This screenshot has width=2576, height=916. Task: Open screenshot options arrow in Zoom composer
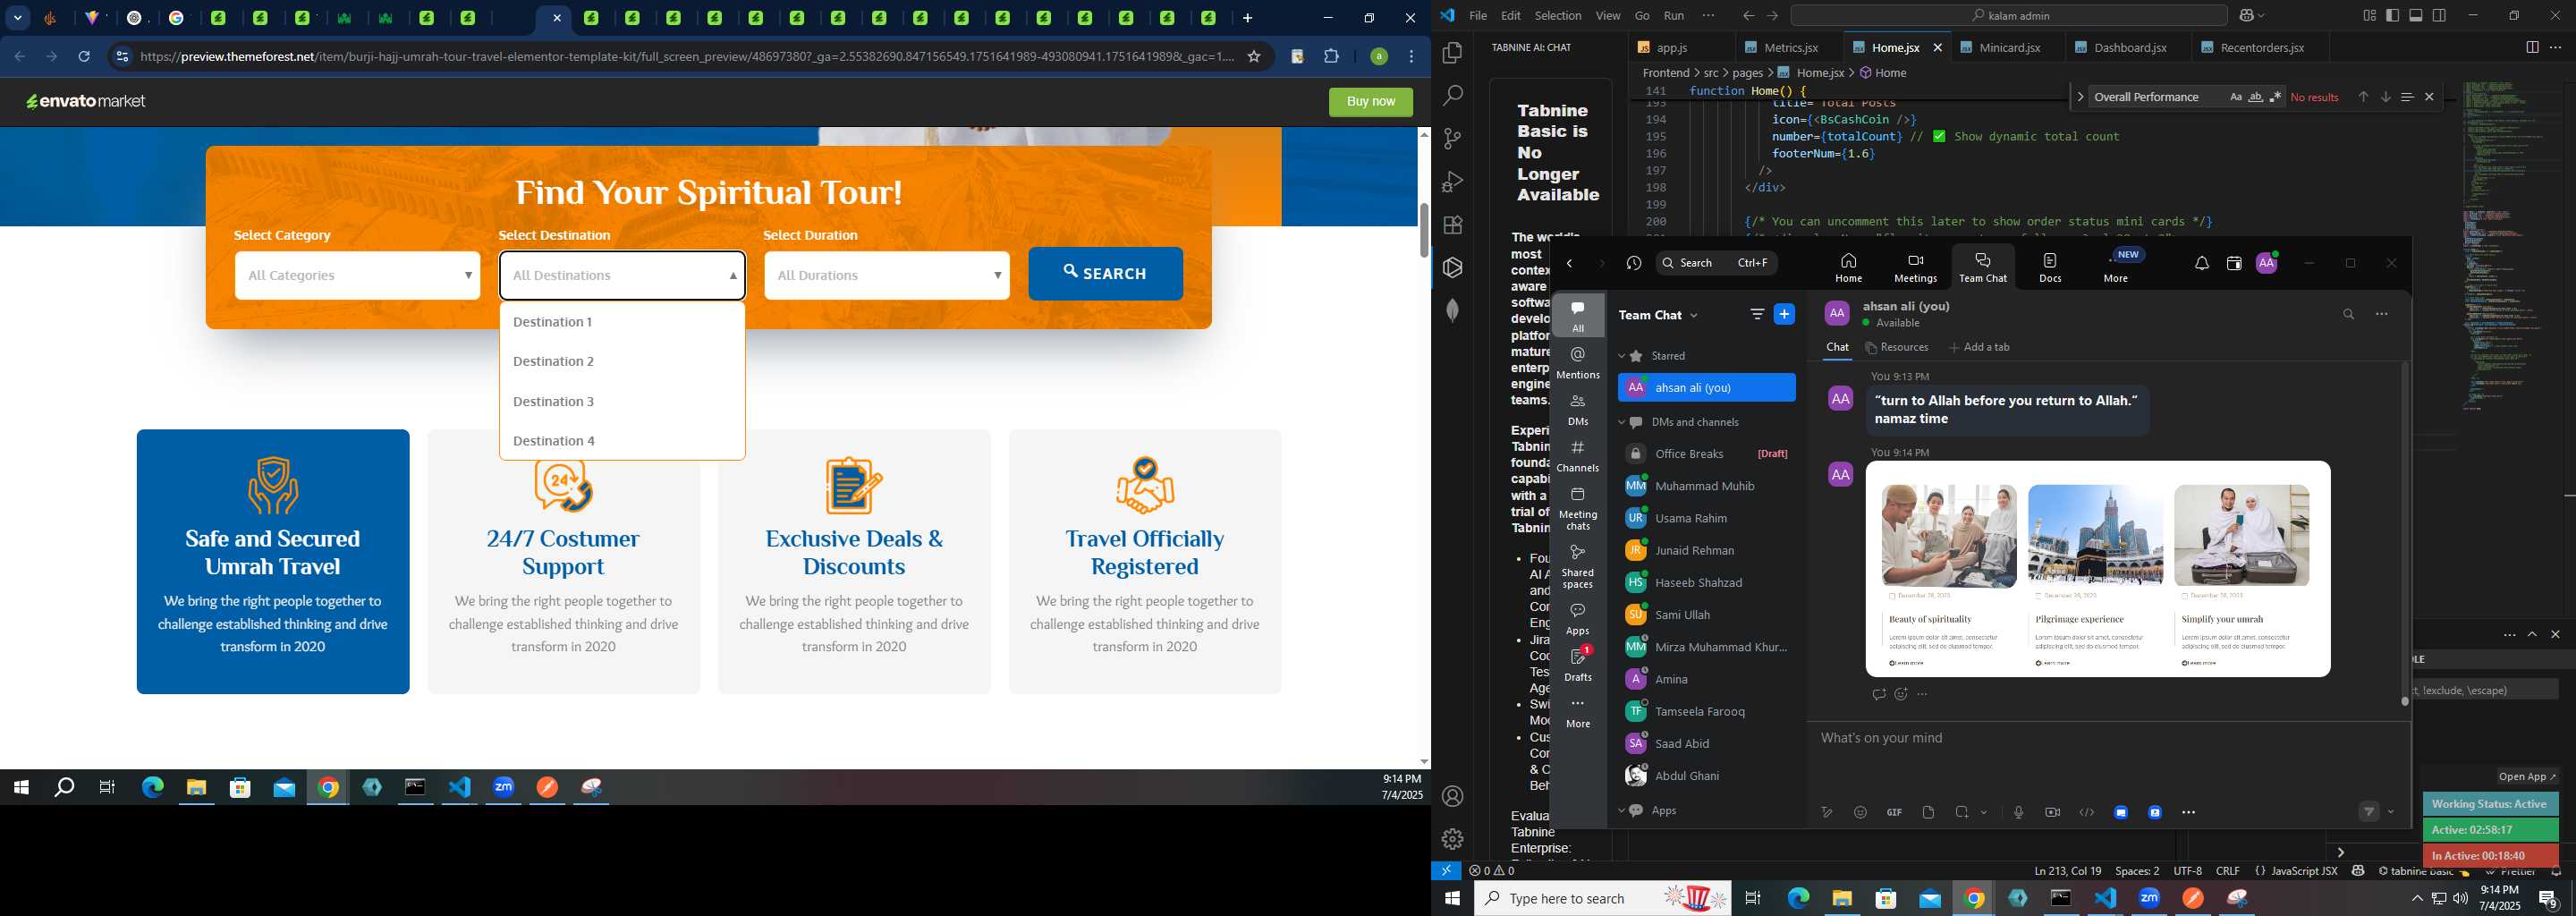coord(1984,813)
